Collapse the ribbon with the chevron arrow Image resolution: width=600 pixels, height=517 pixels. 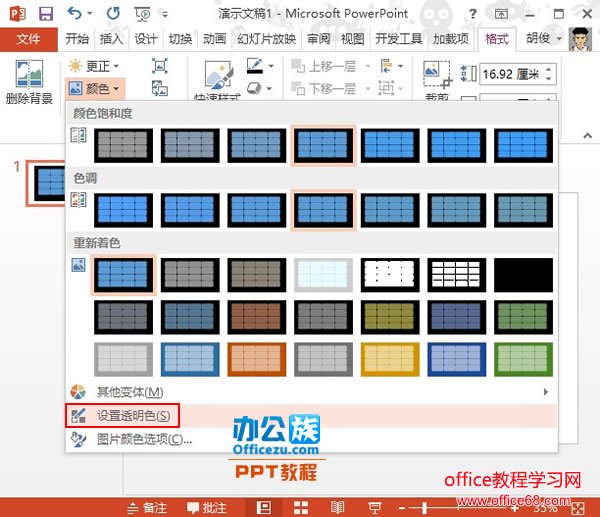tap(587, 135)
